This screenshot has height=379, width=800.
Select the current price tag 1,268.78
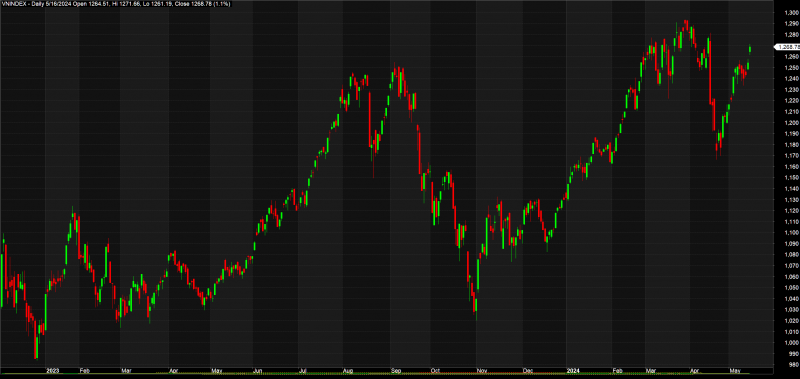pyautogui.click(x=788, y=47)
